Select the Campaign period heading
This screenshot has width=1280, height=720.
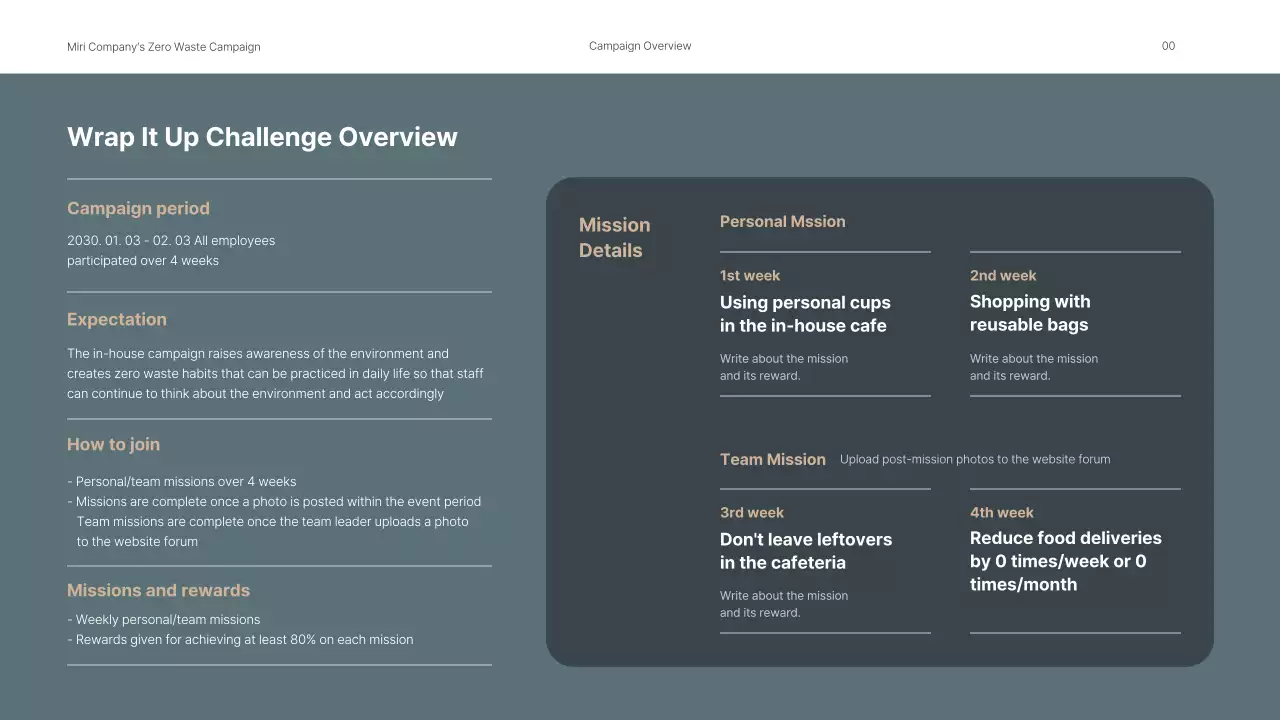[x=138, y=208]
